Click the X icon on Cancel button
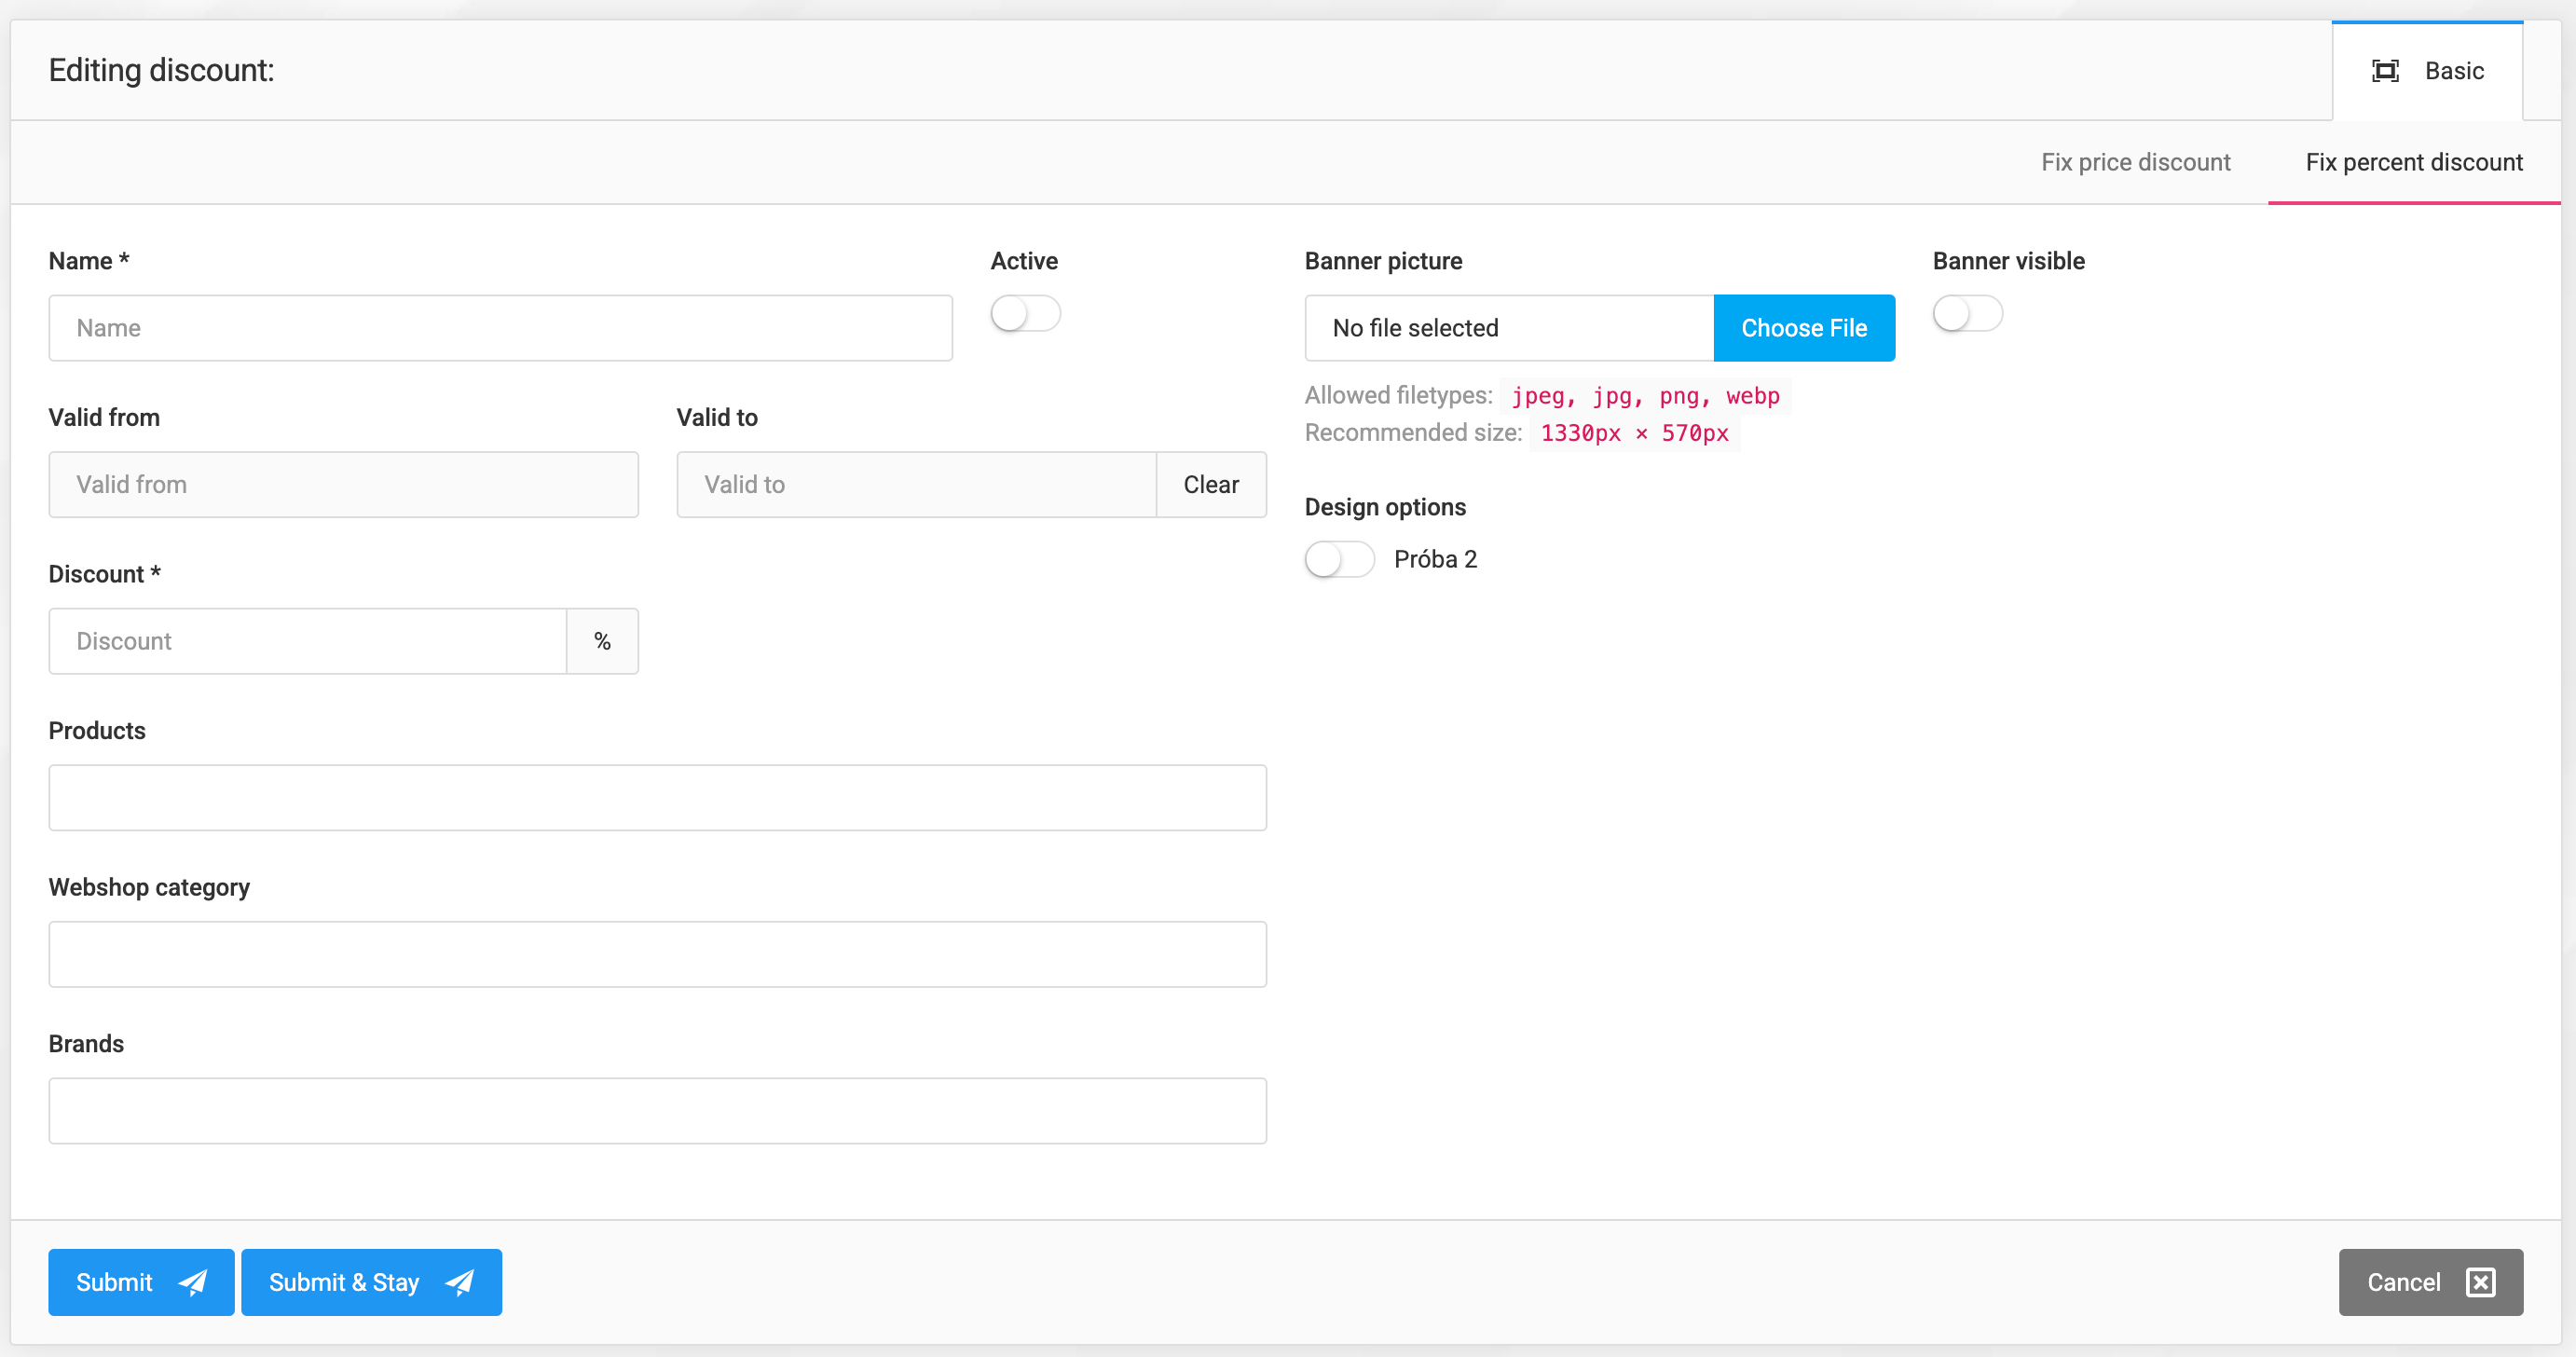Image resolution: width=2576 pixels, height=1357 pixels. 2481,1282
